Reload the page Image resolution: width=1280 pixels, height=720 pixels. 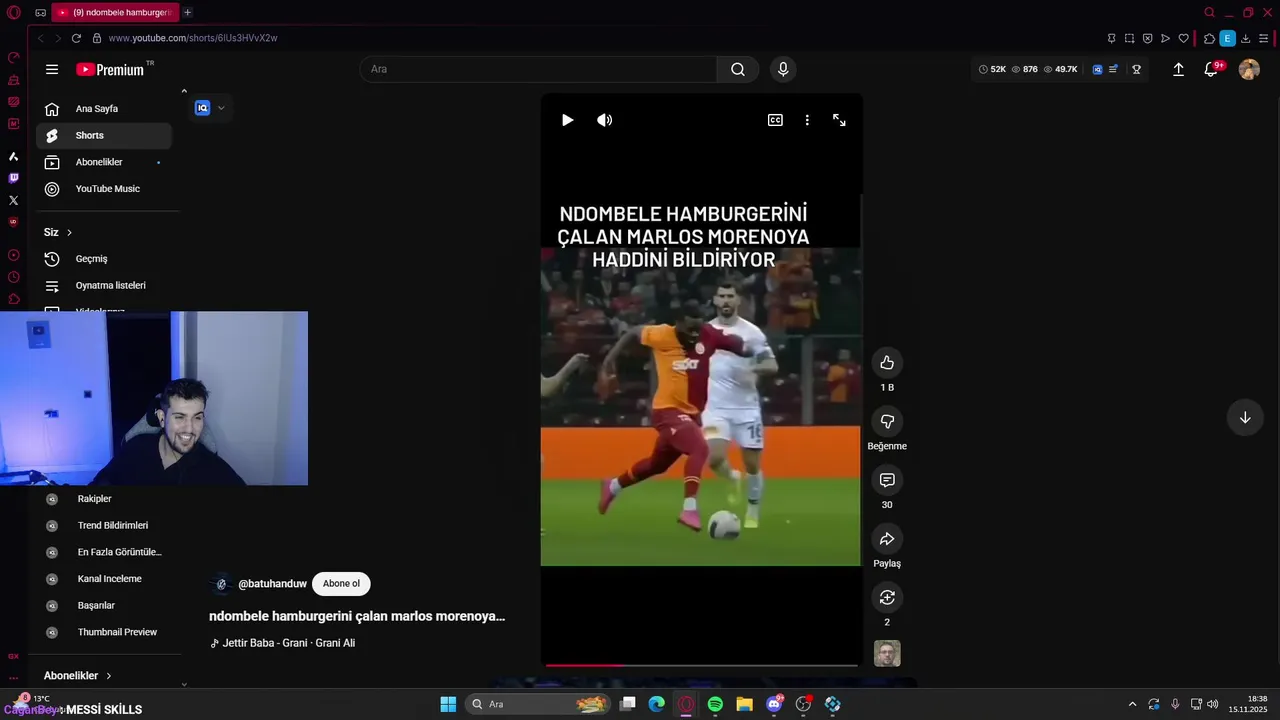[76, 38]
